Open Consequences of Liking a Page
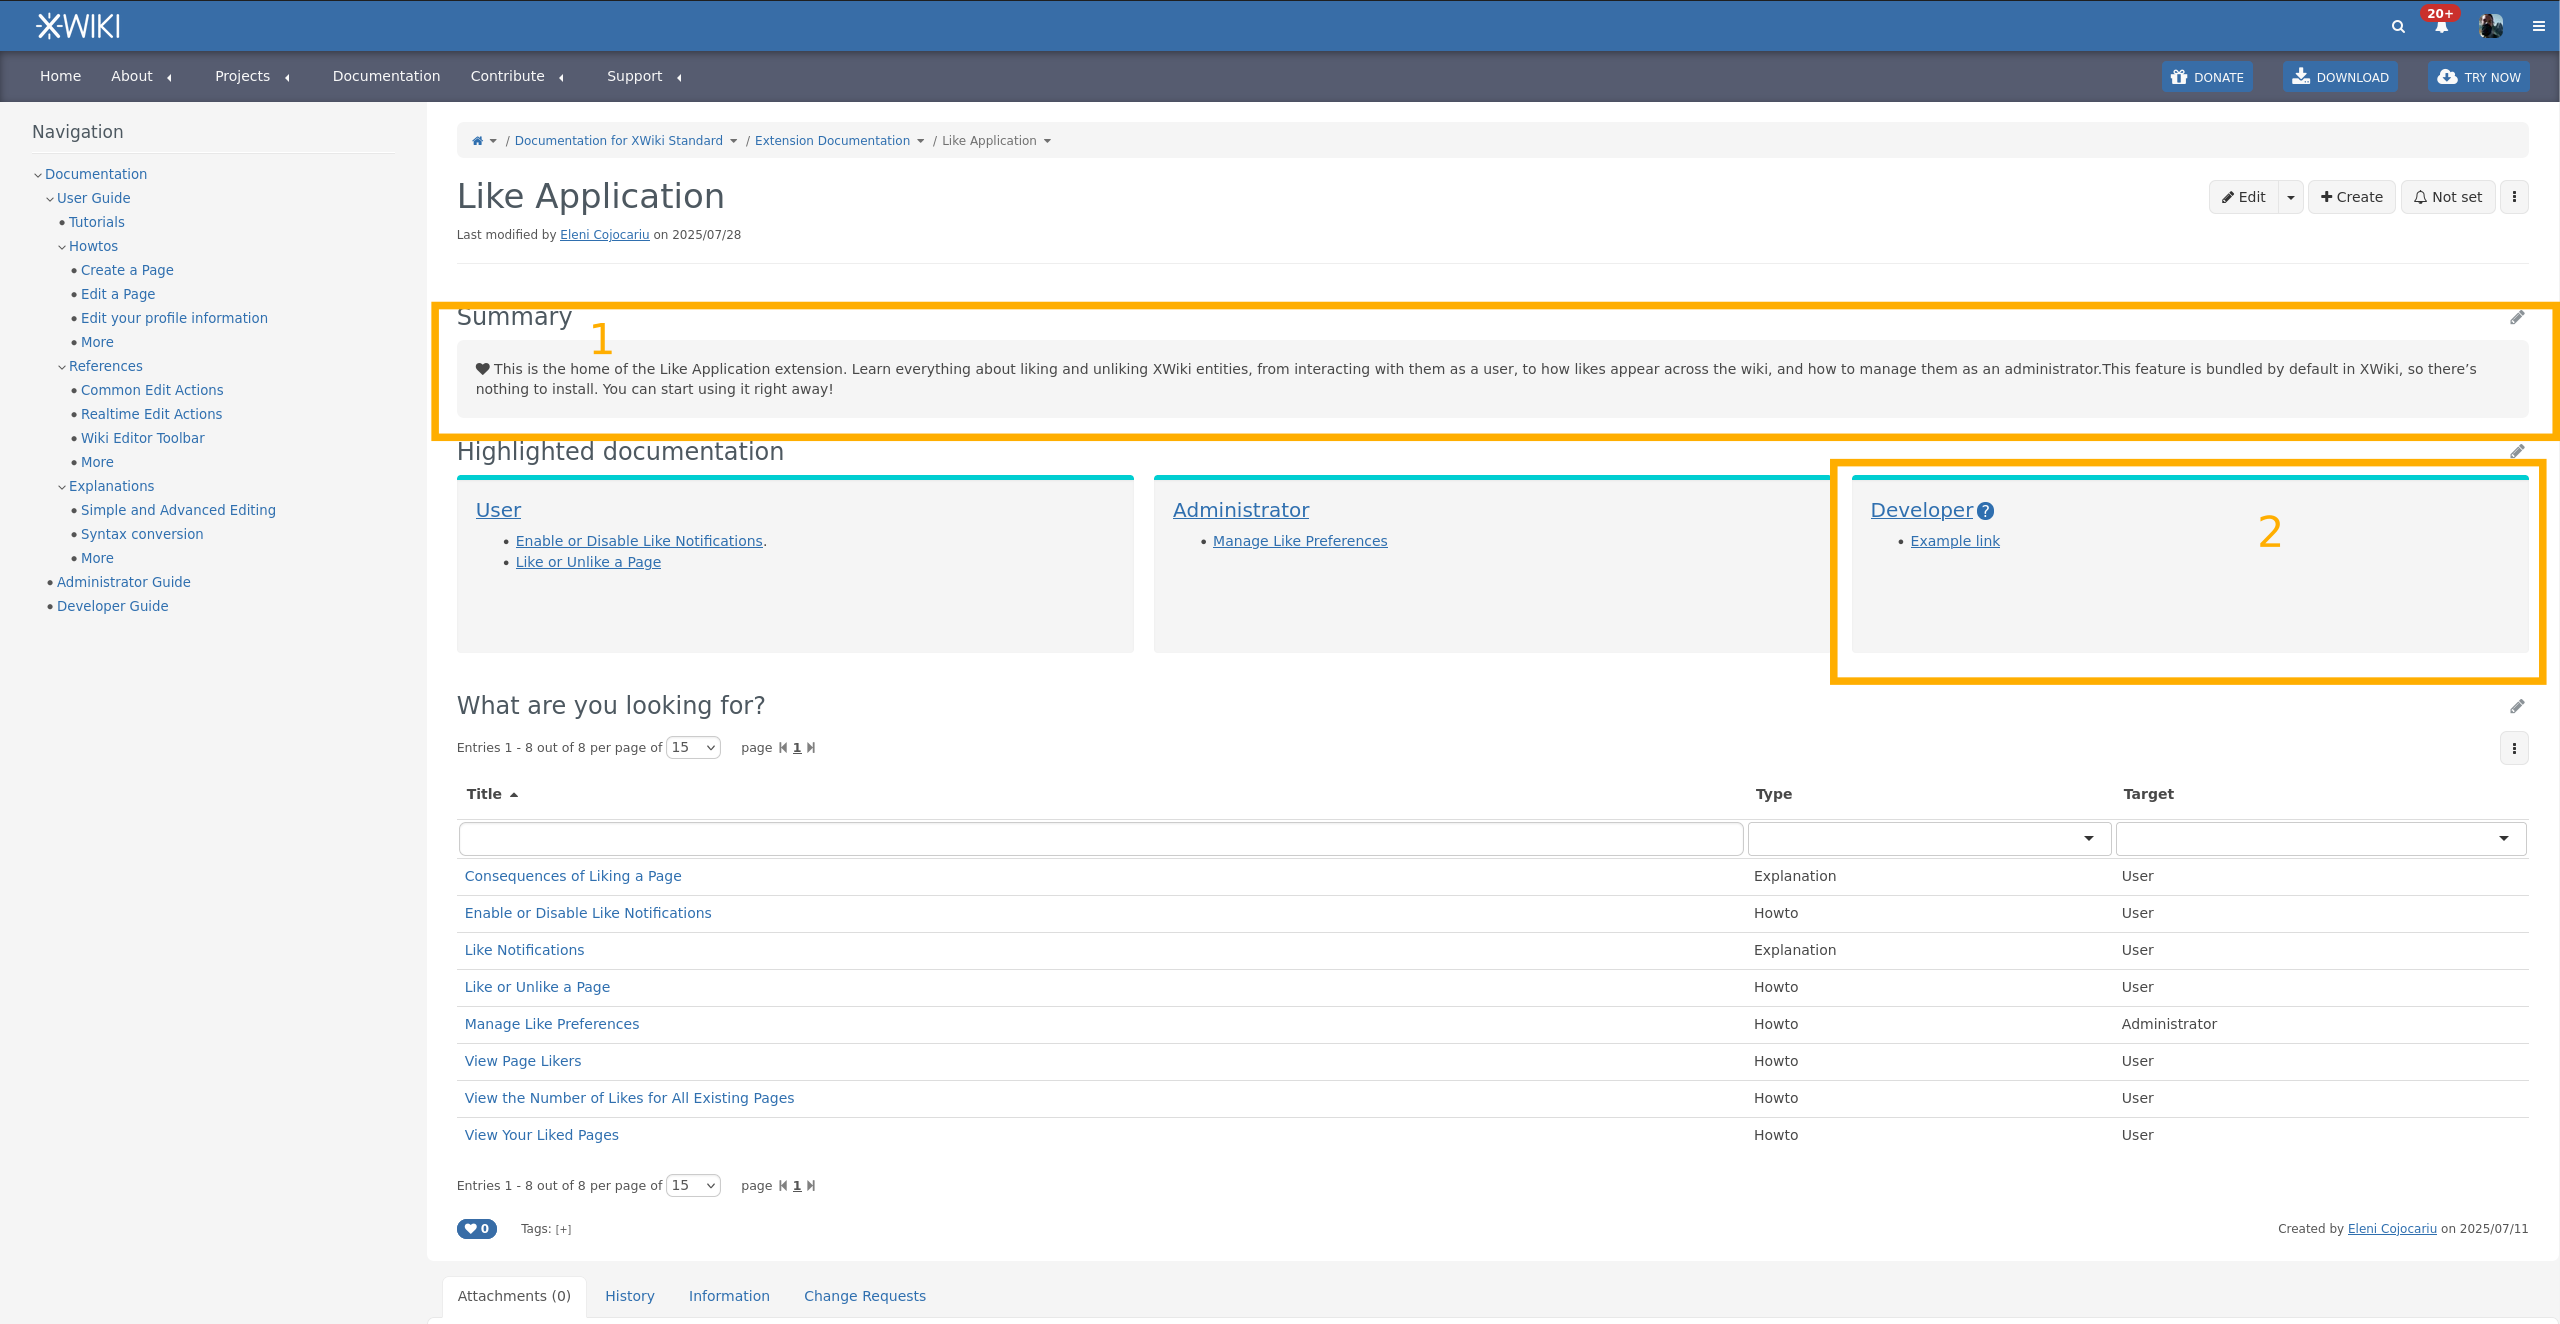 (573, 876)
